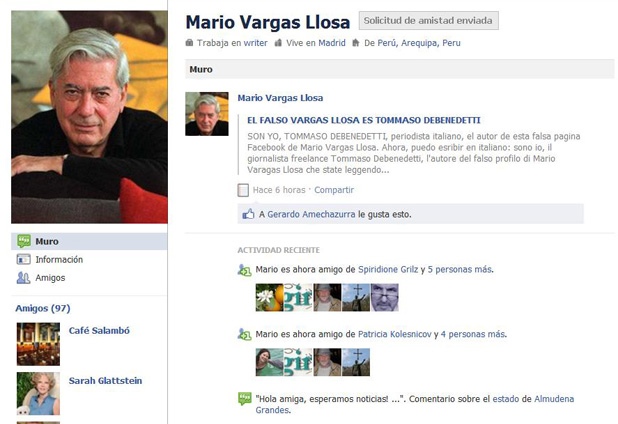Click the large profile photo
Screen dimensions: 618x424
tap(89, 117)
